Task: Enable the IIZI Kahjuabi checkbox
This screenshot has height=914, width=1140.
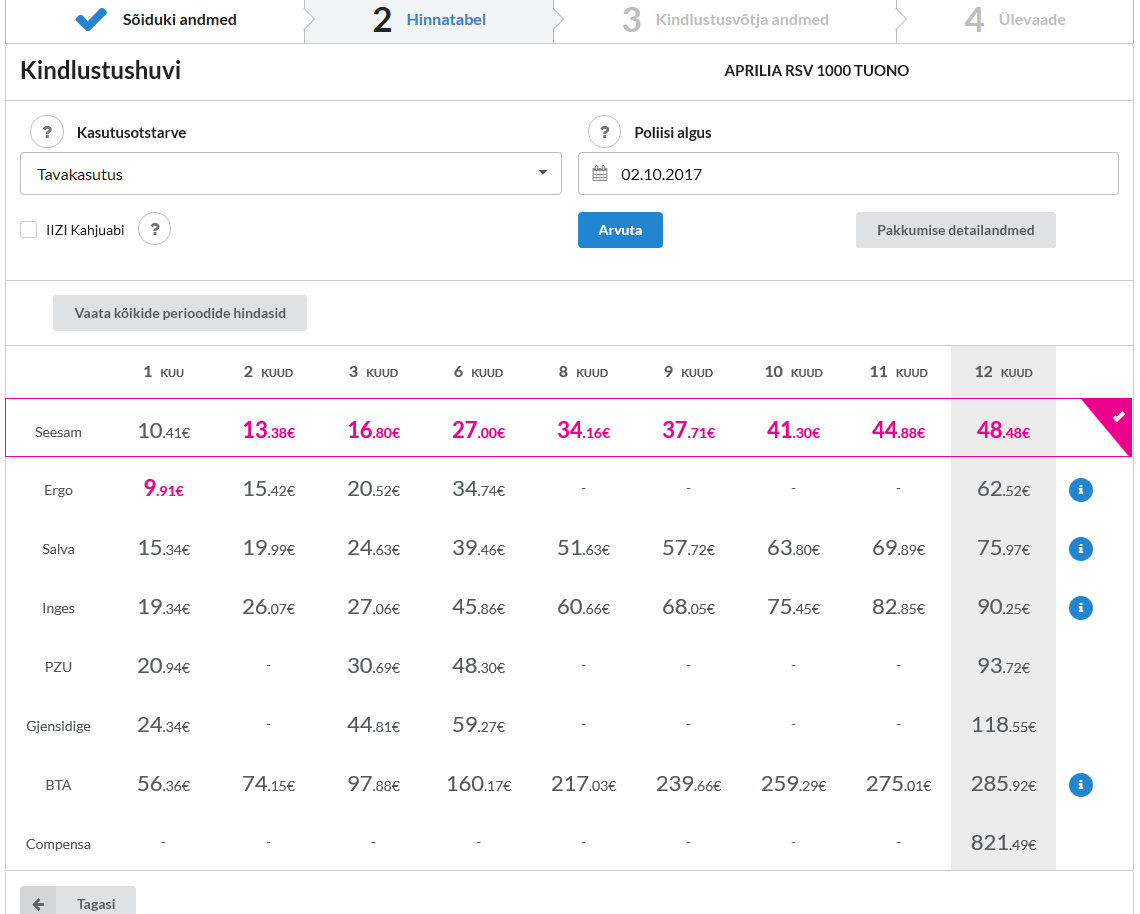Action: point(29,230)
